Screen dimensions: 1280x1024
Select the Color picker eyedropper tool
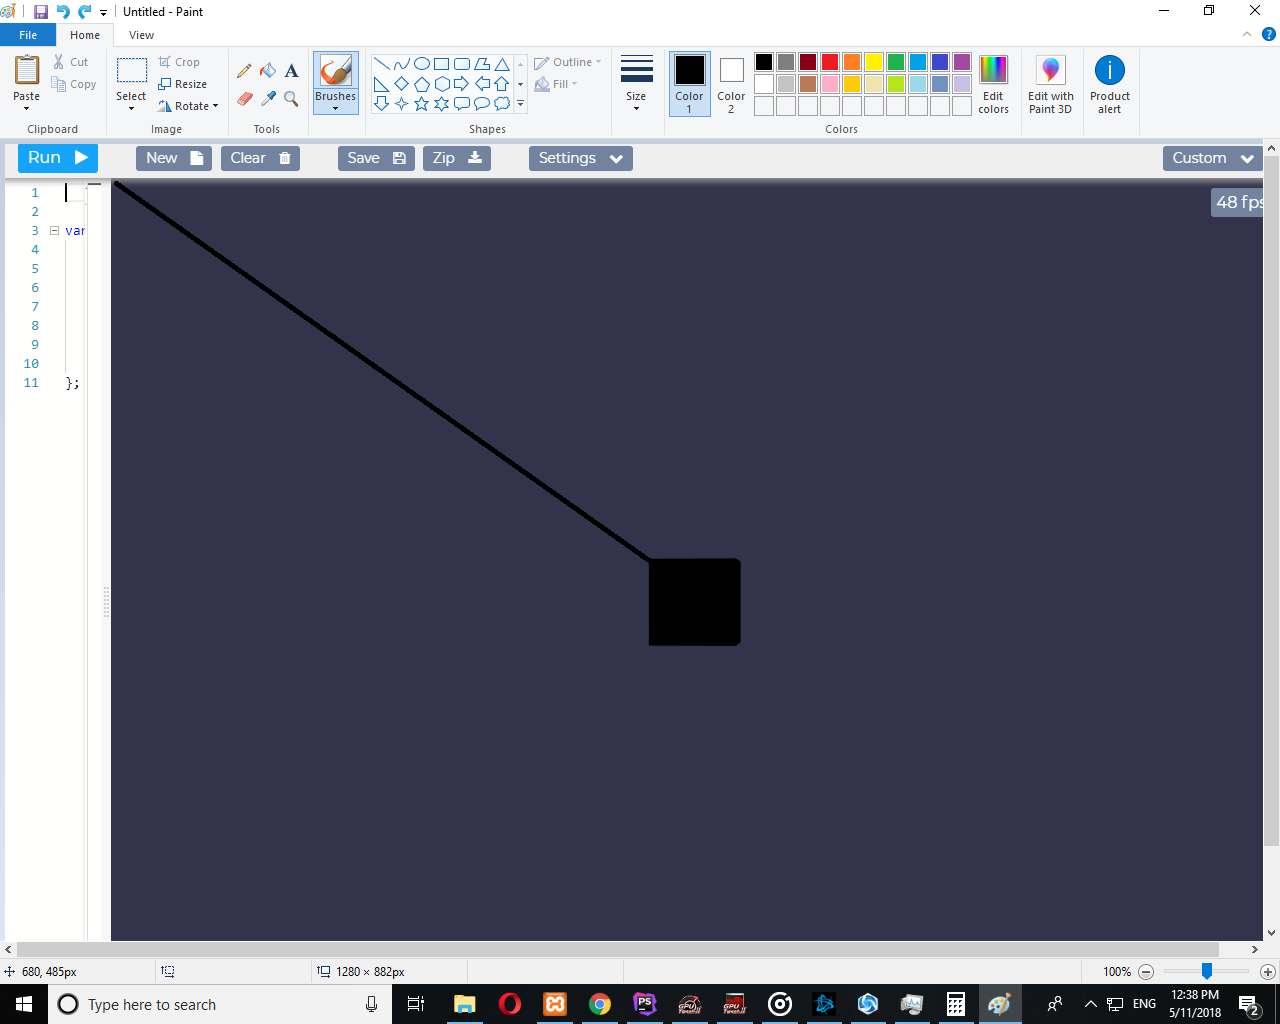268,99
